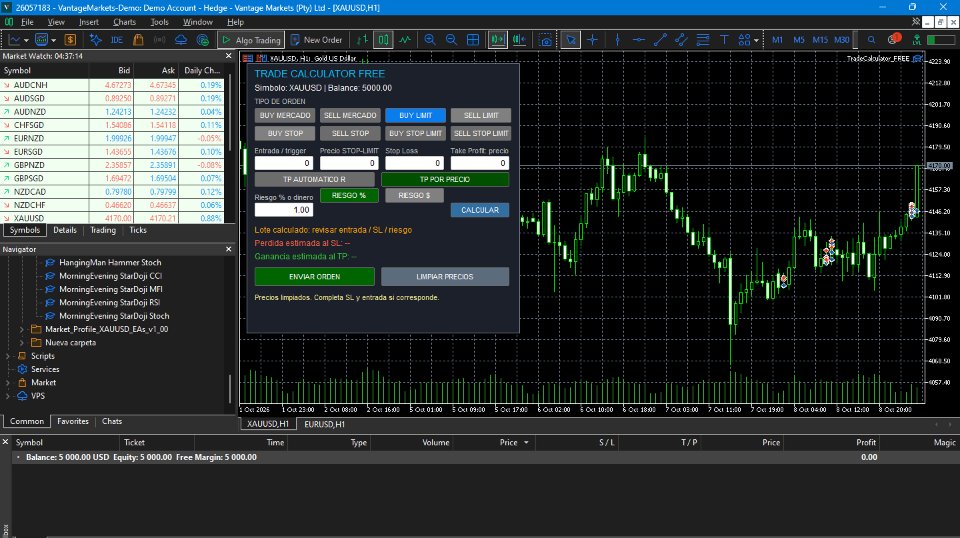The height and width of the screenshot is (538, 960).
Task: Switch to Market Watch Ticks tab
Action: [138, 230]
